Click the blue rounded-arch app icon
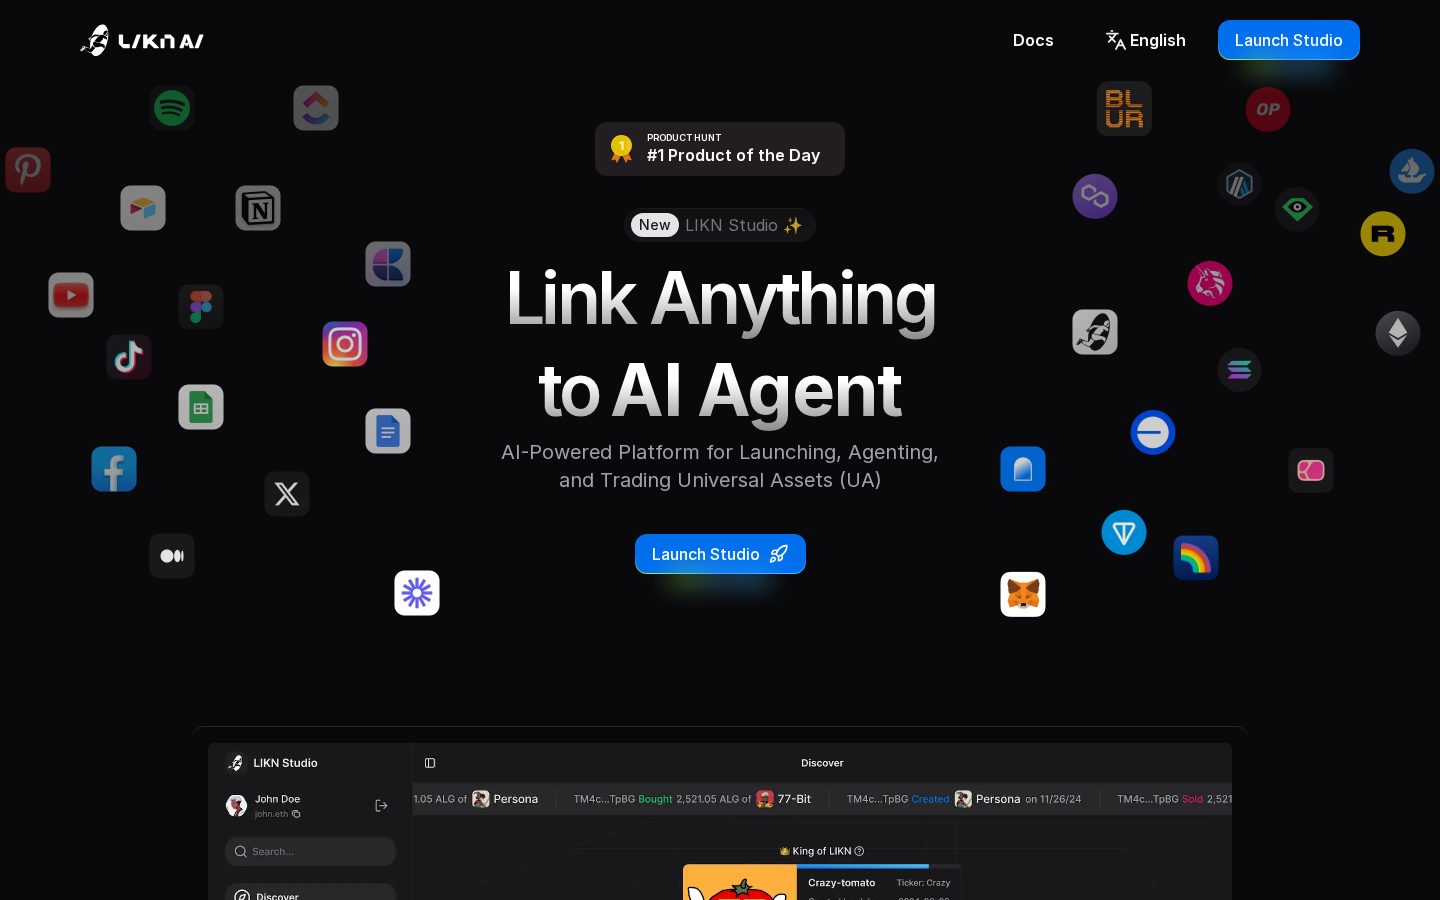The height and width of the screenshot is (900, 1440). (1023, 469)
